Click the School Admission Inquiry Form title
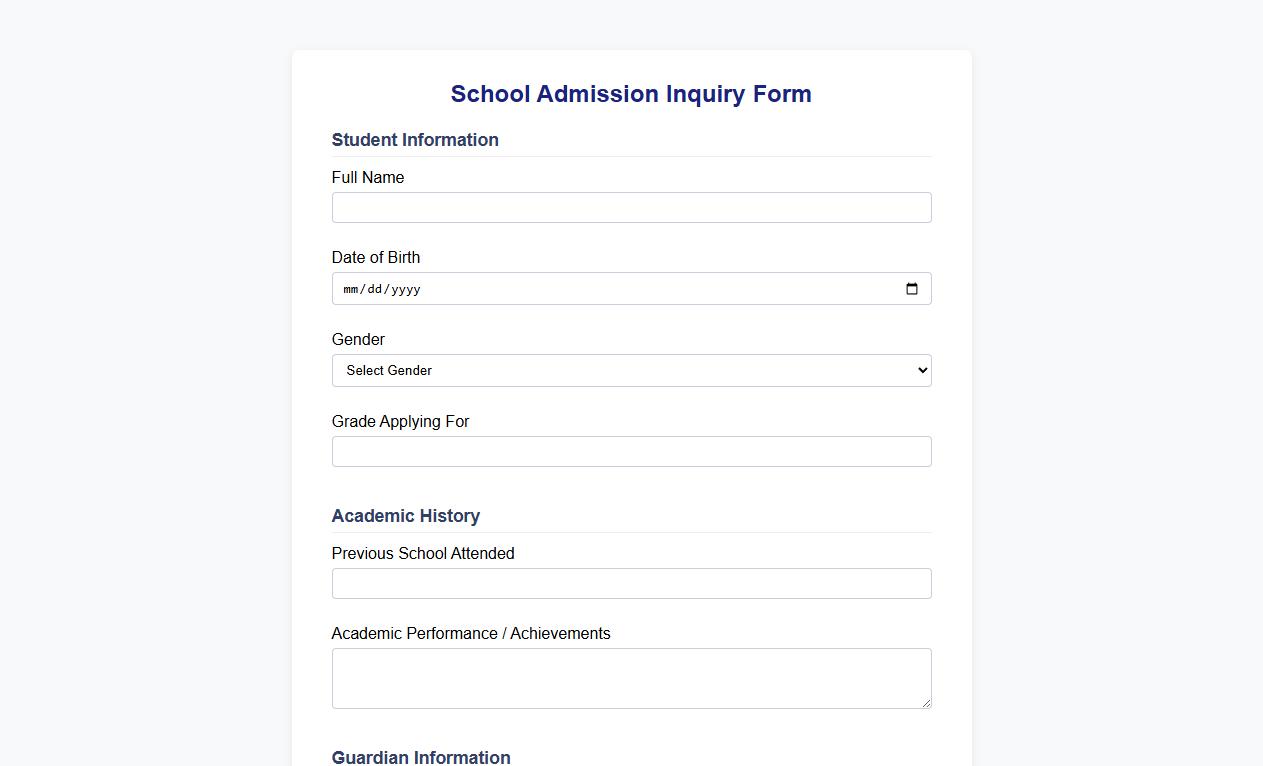Screen dimensions: 1263x766 coord(631,93)
